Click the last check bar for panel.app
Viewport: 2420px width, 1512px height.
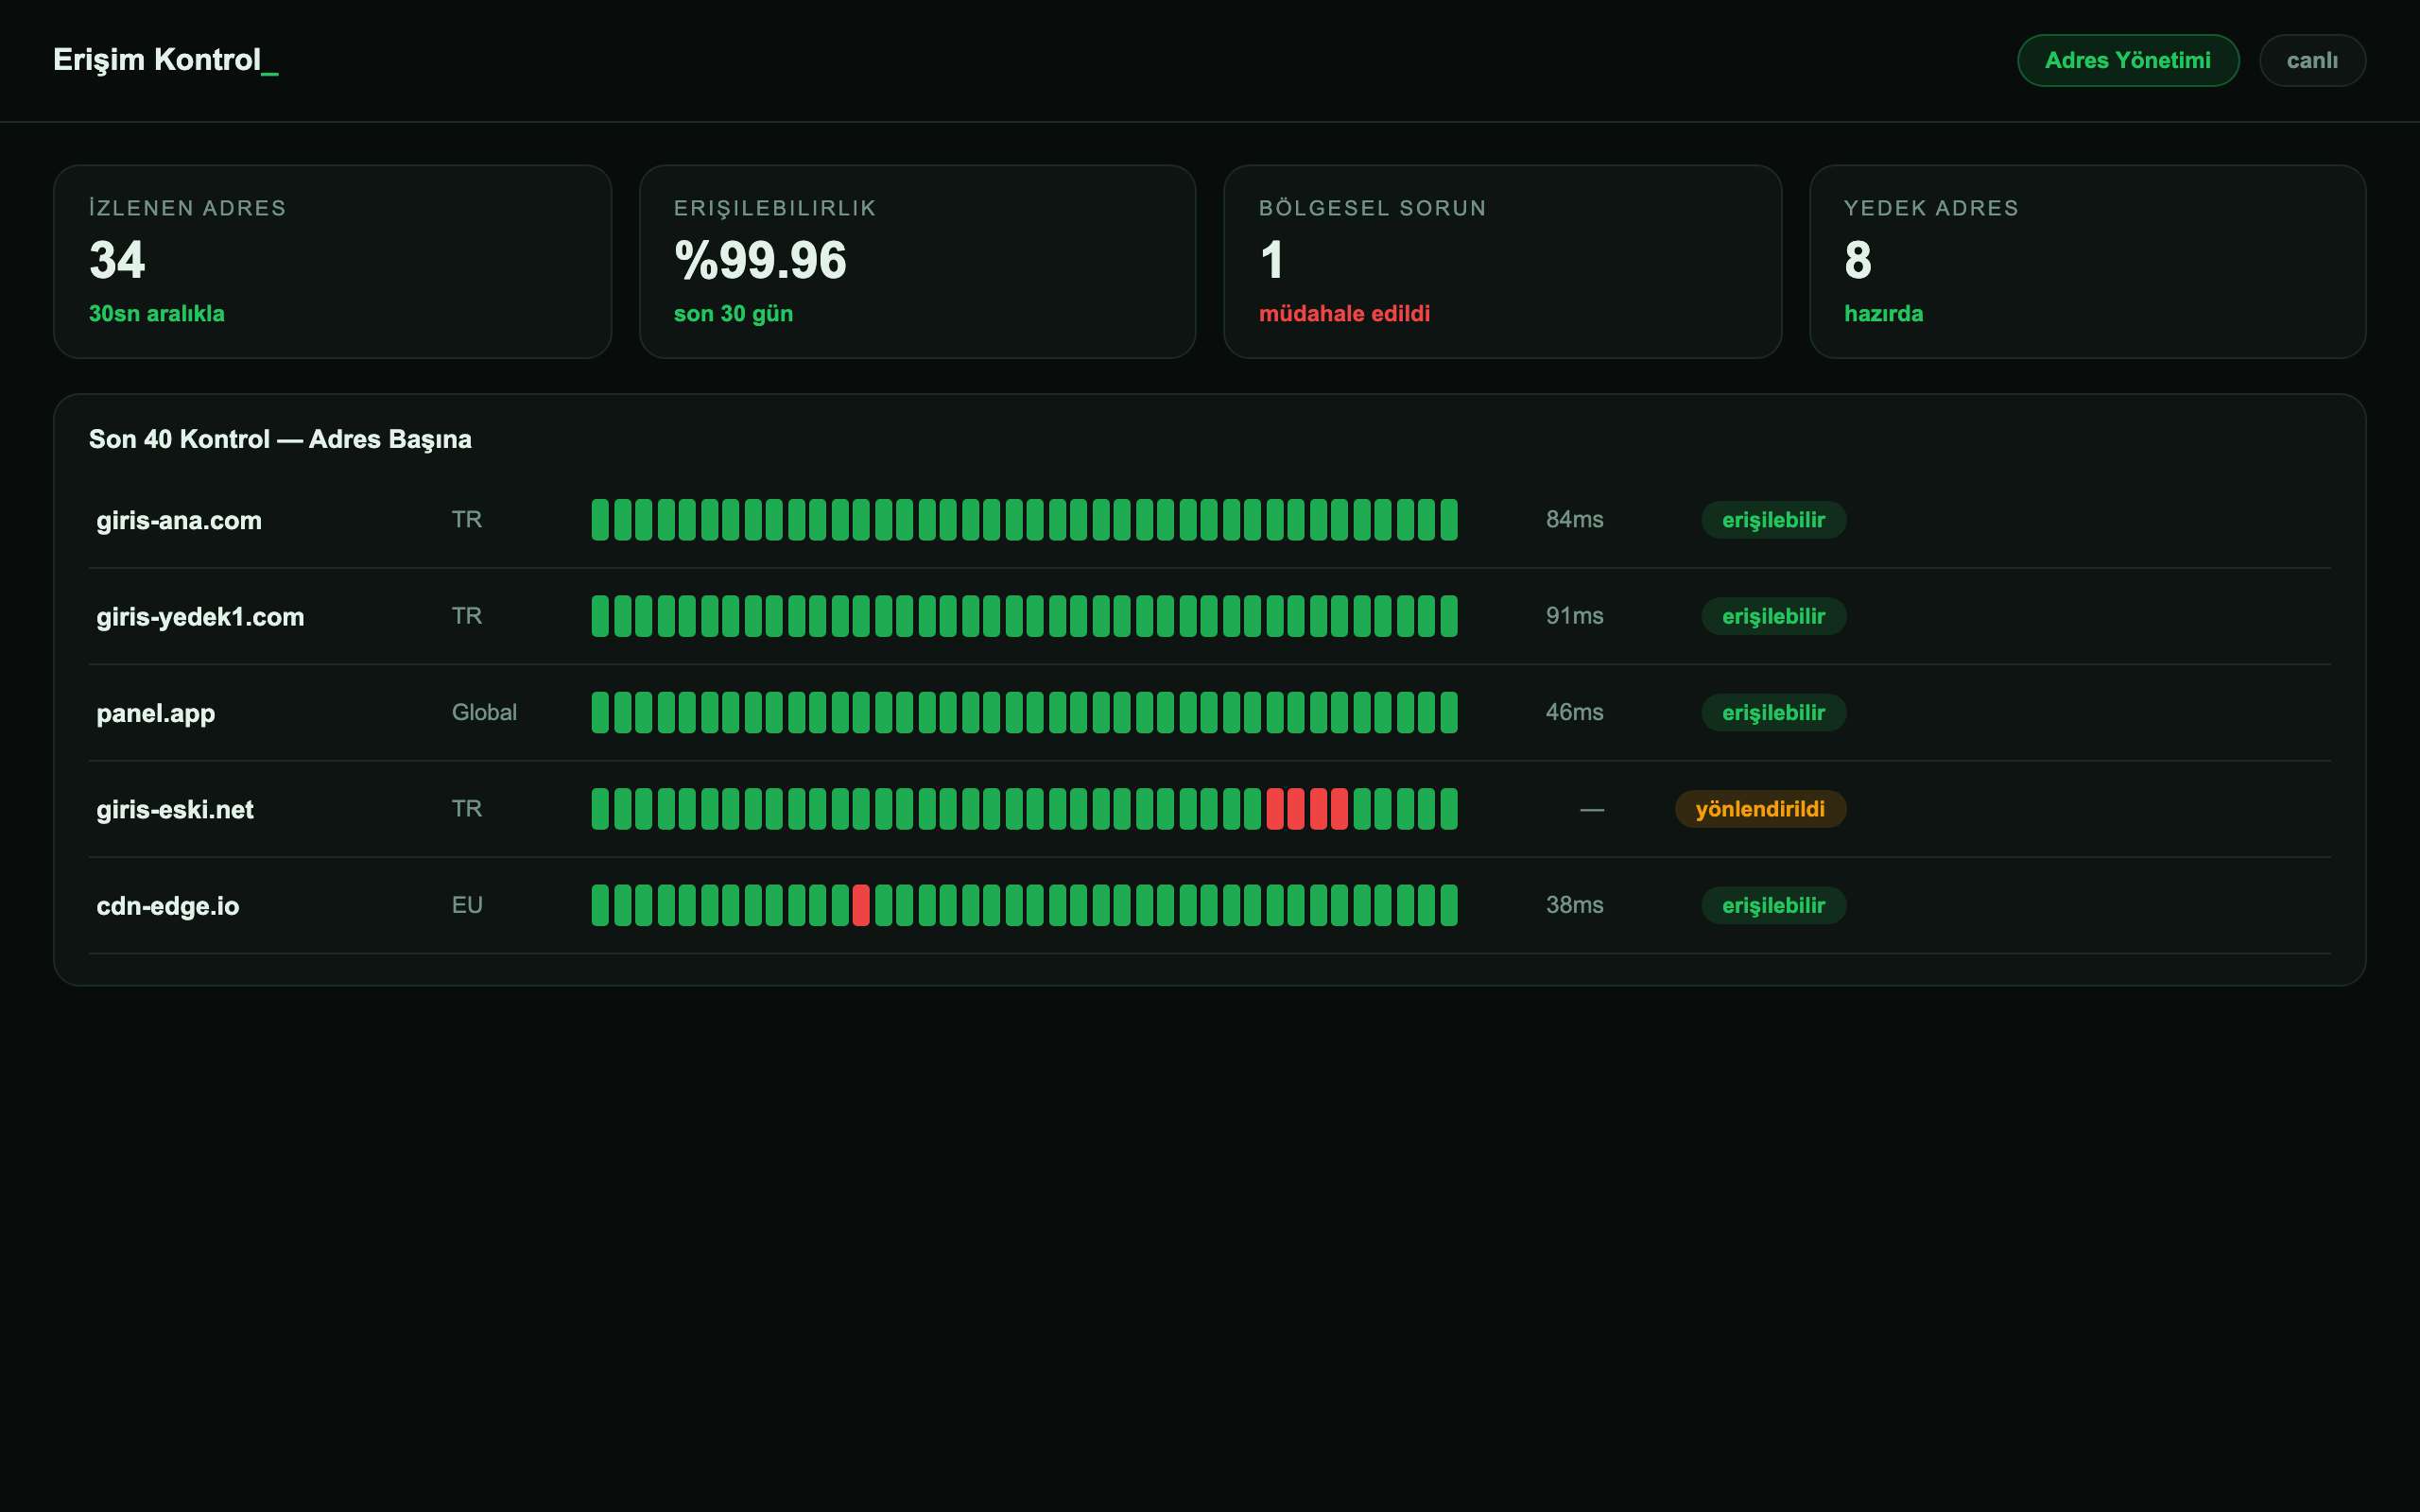pos(1449,713)
